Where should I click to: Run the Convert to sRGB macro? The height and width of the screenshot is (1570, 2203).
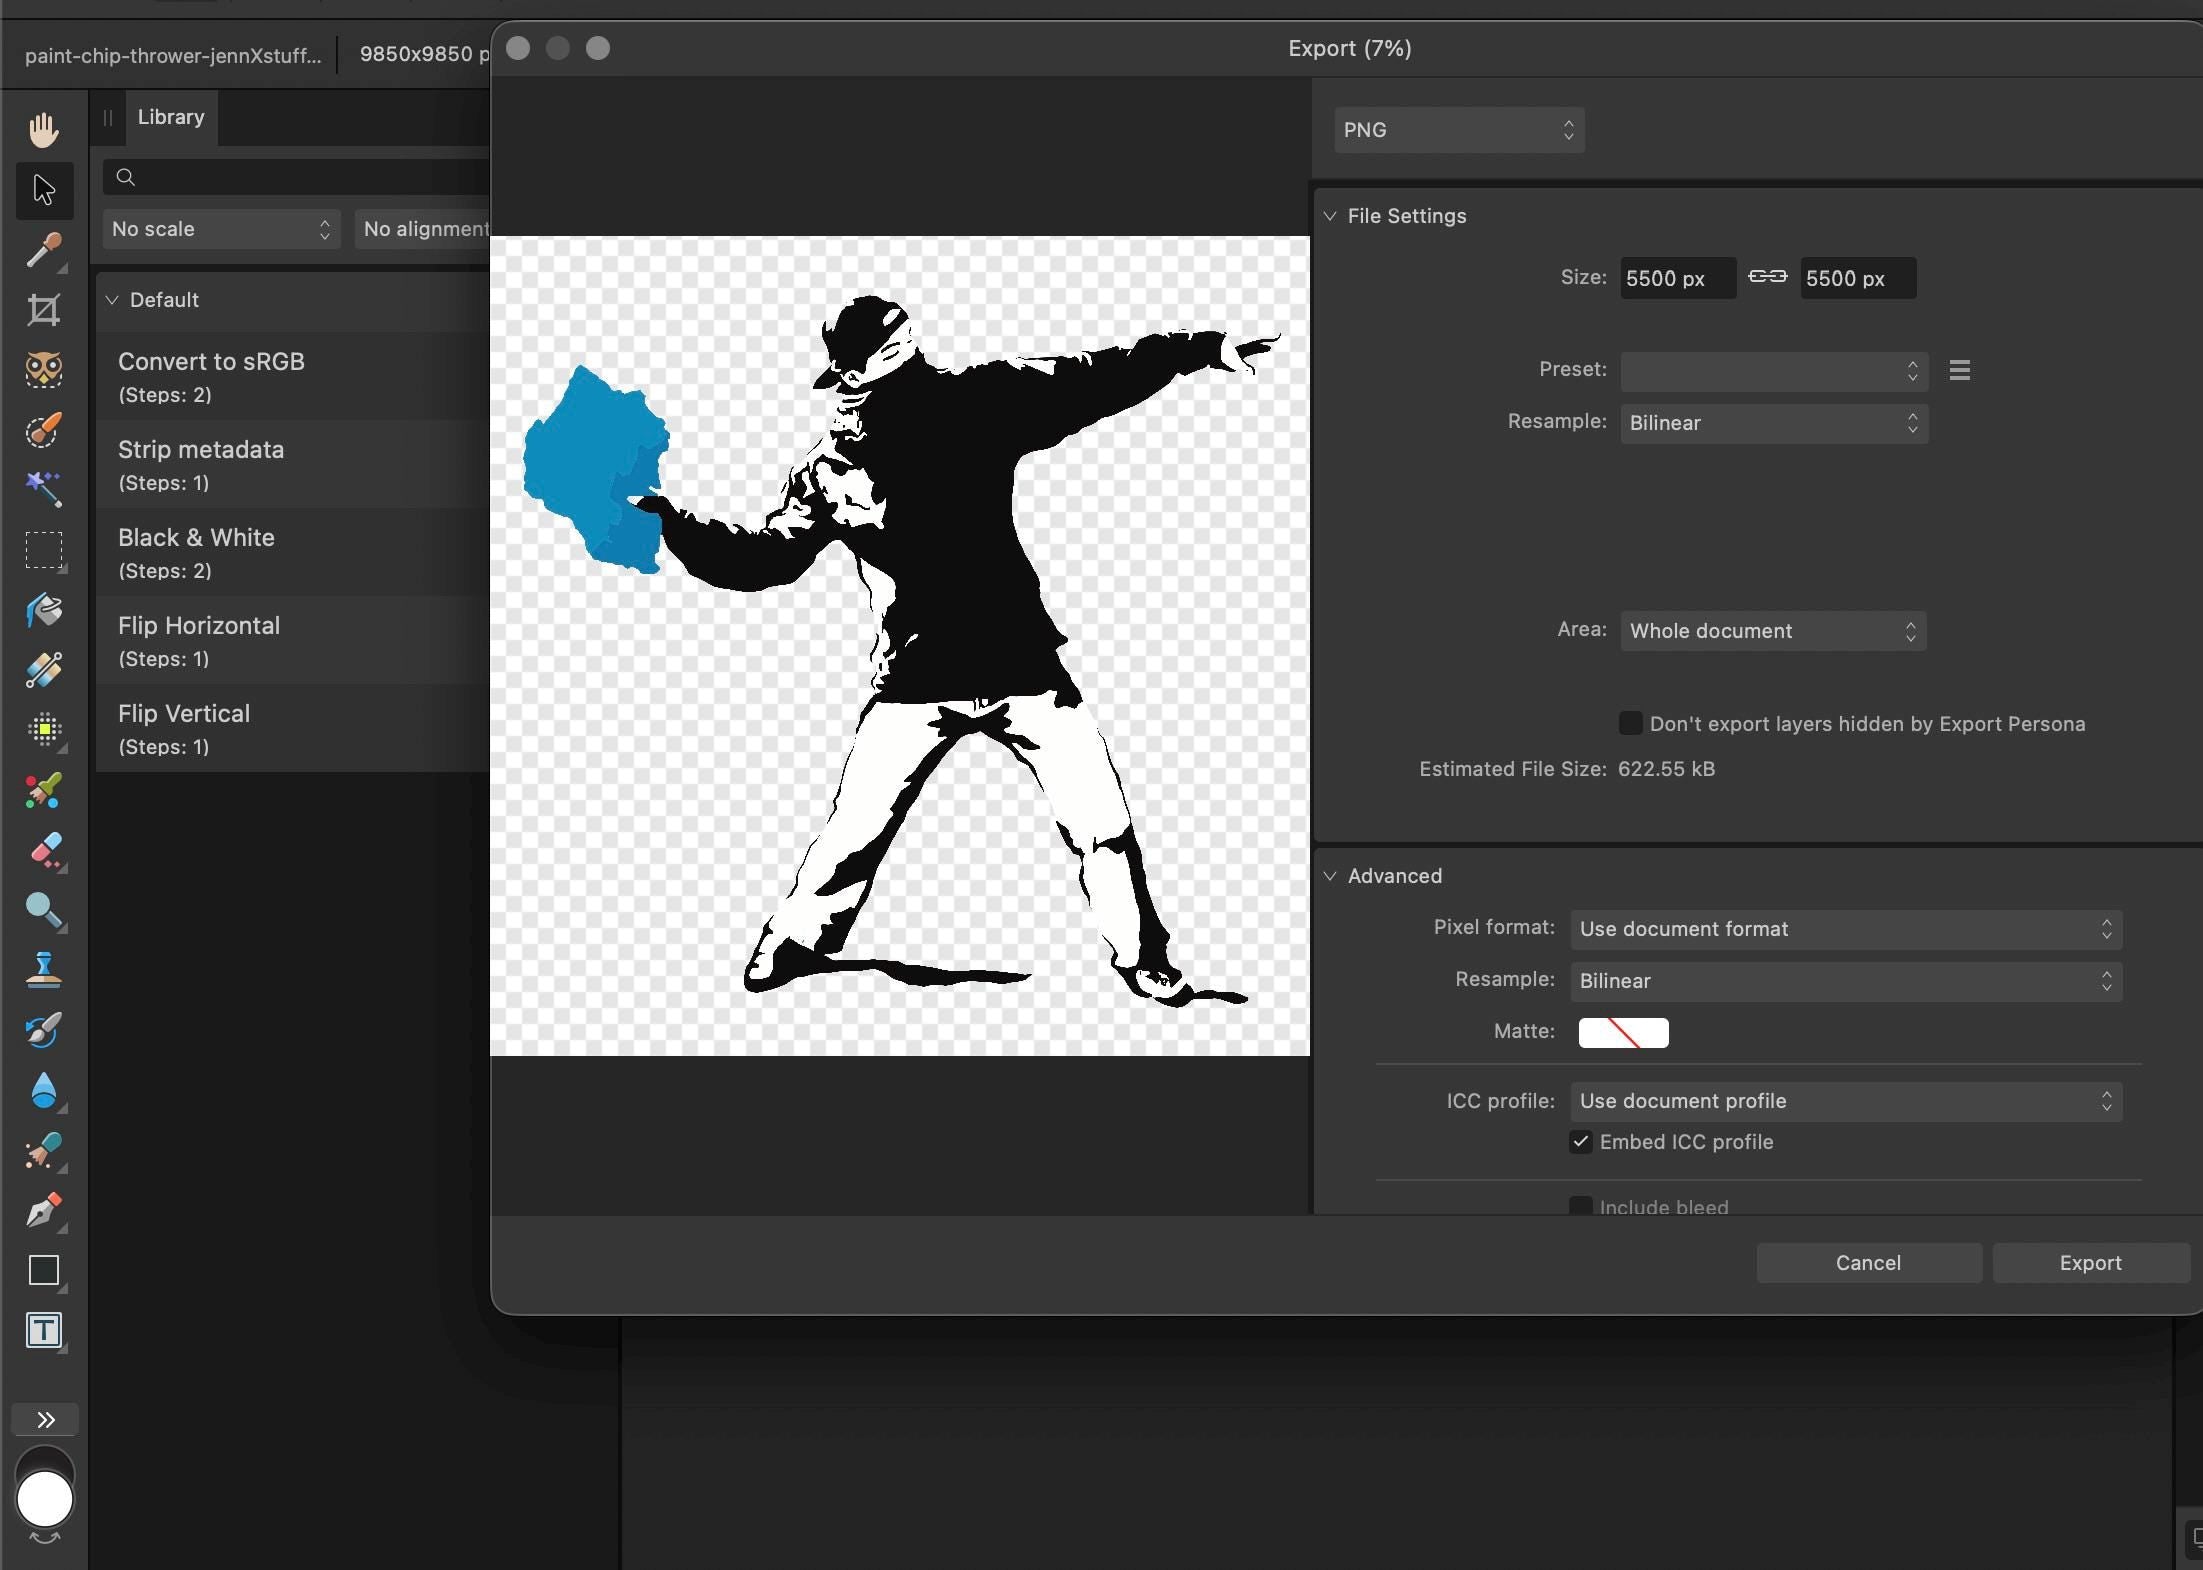pos(293,377)
